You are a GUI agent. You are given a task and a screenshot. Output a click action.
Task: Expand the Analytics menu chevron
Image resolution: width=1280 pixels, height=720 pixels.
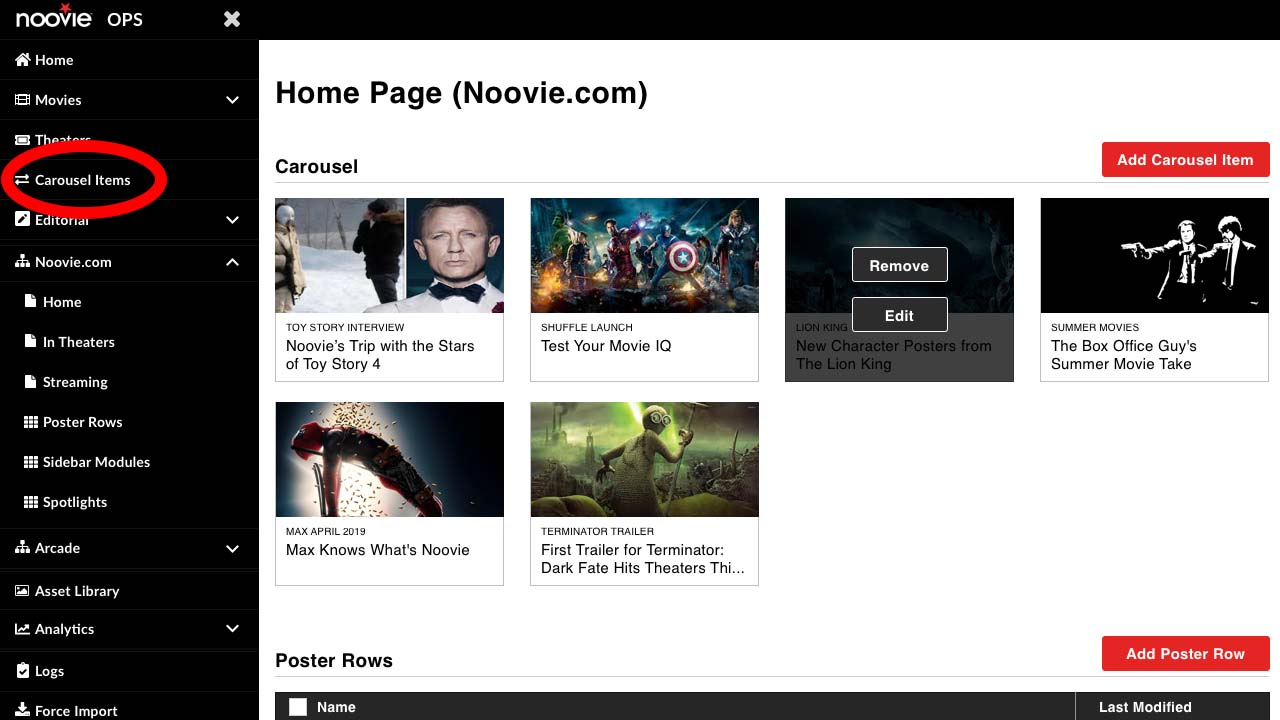pos(232,629)
